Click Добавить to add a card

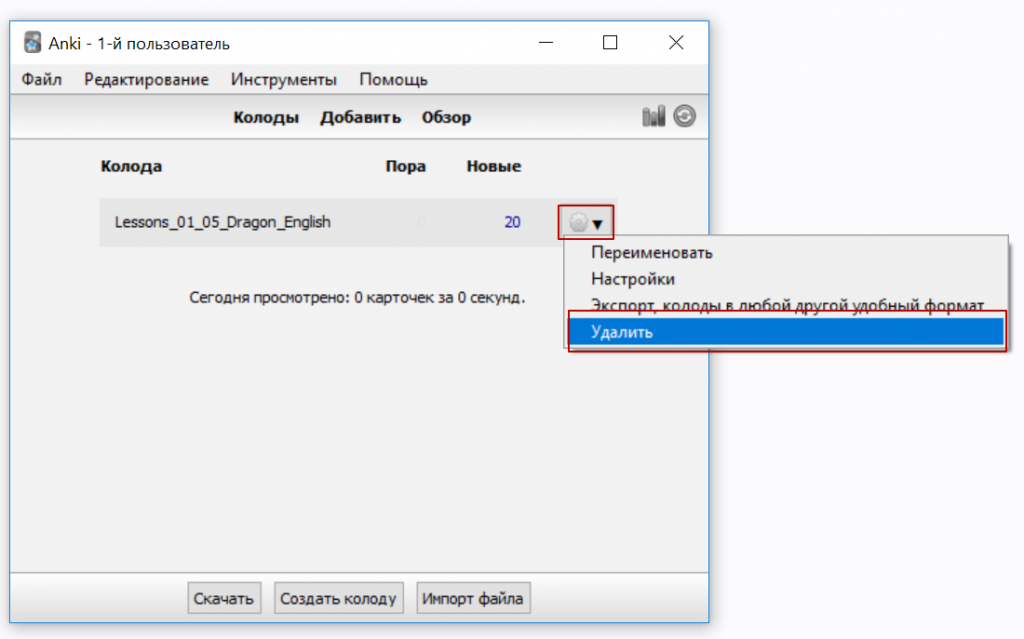tap(360, 118)
